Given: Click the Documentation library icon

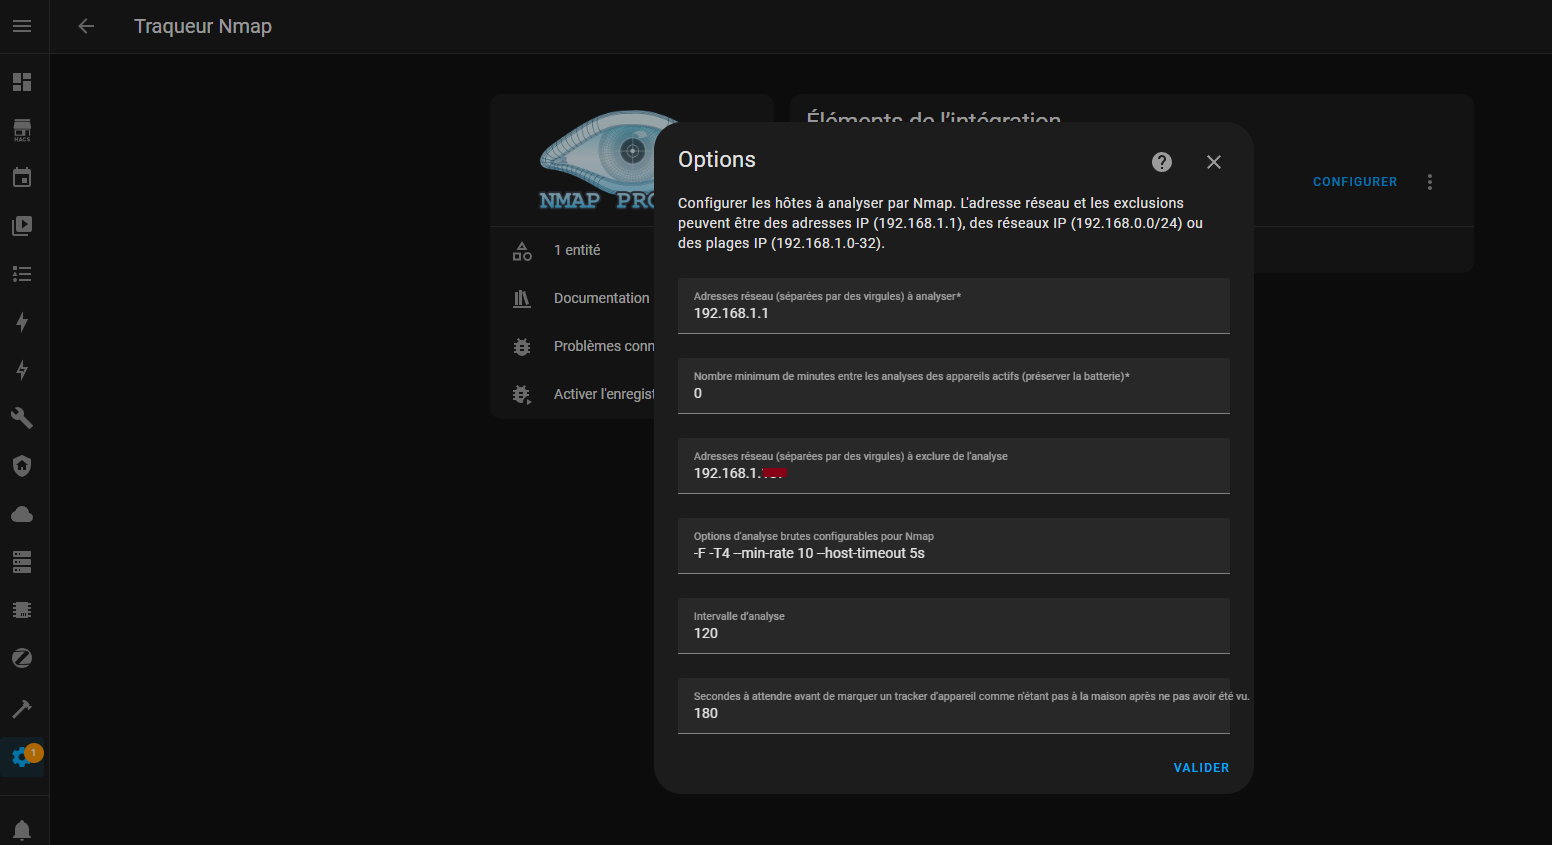Looking at the screenshot, I should [x=521, y=297].
